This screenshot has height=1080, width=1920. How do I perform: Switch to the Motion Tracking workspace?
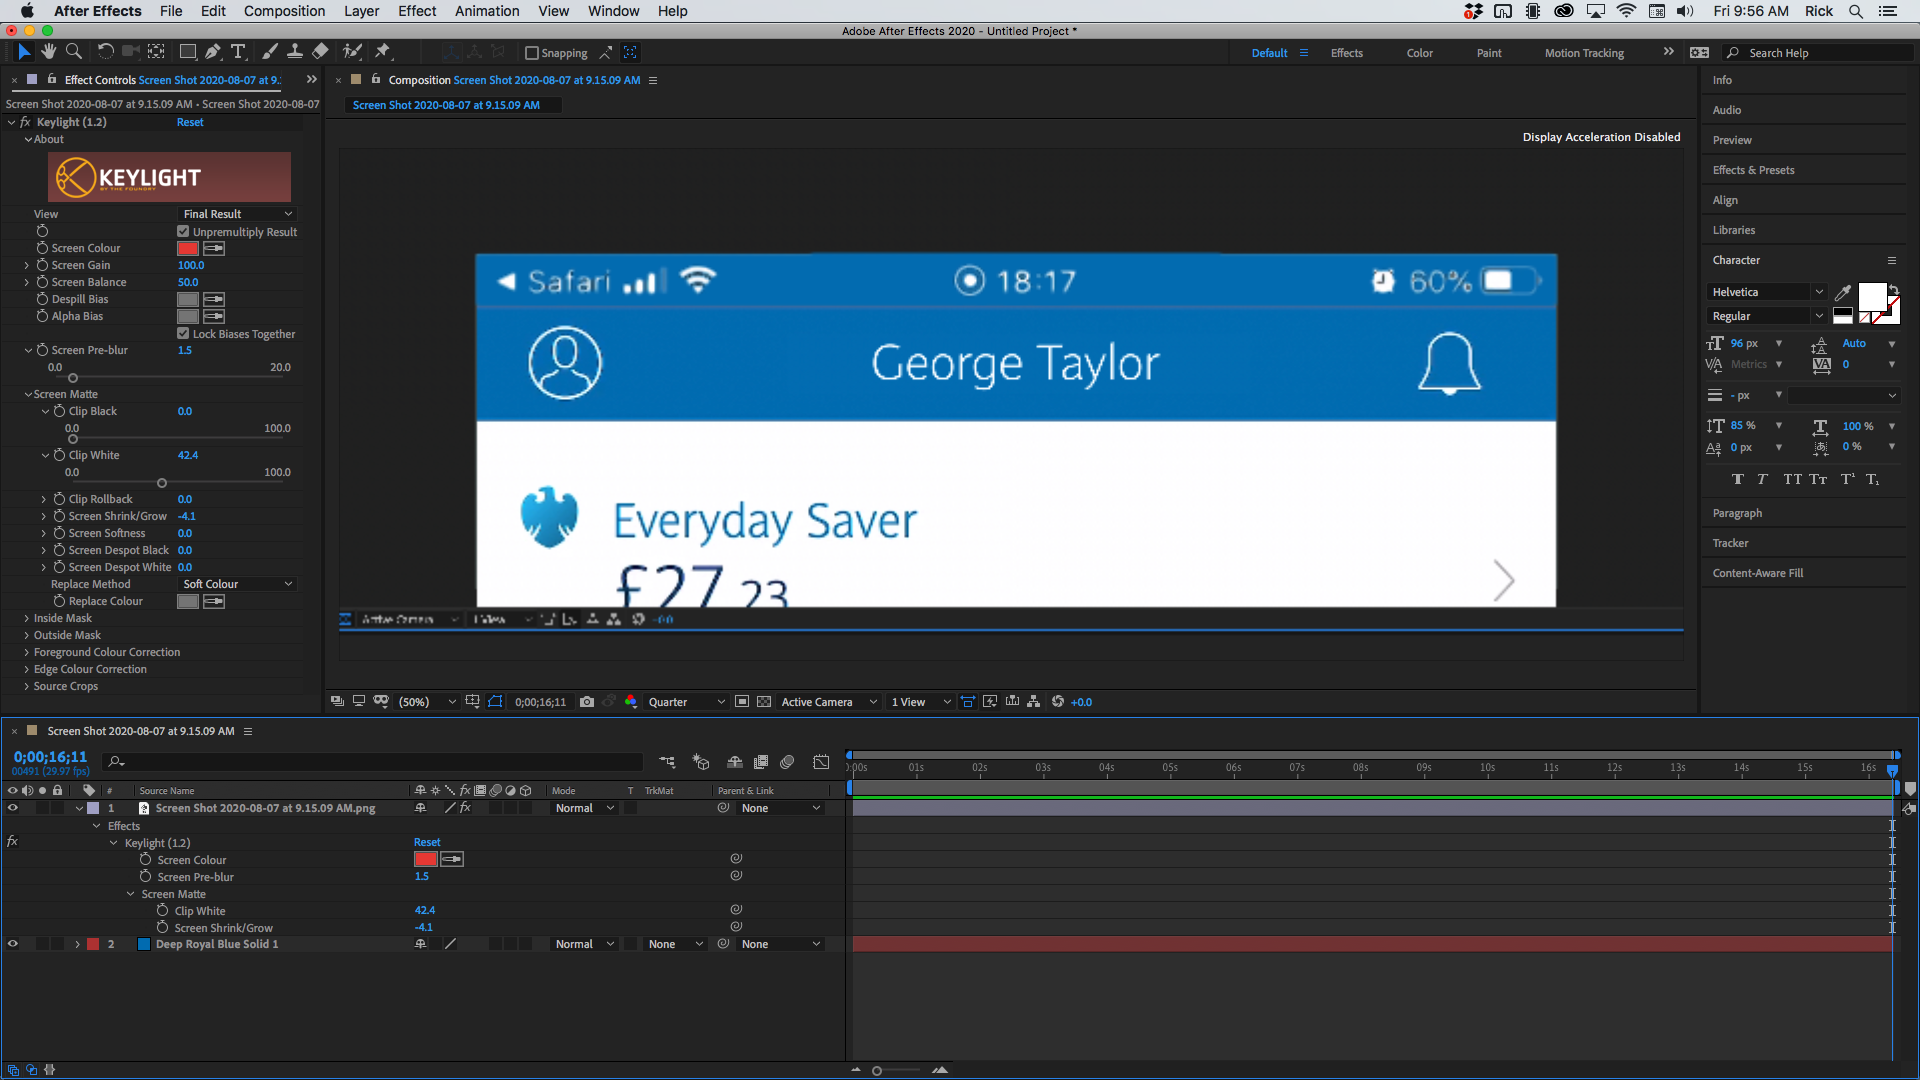1583,52
